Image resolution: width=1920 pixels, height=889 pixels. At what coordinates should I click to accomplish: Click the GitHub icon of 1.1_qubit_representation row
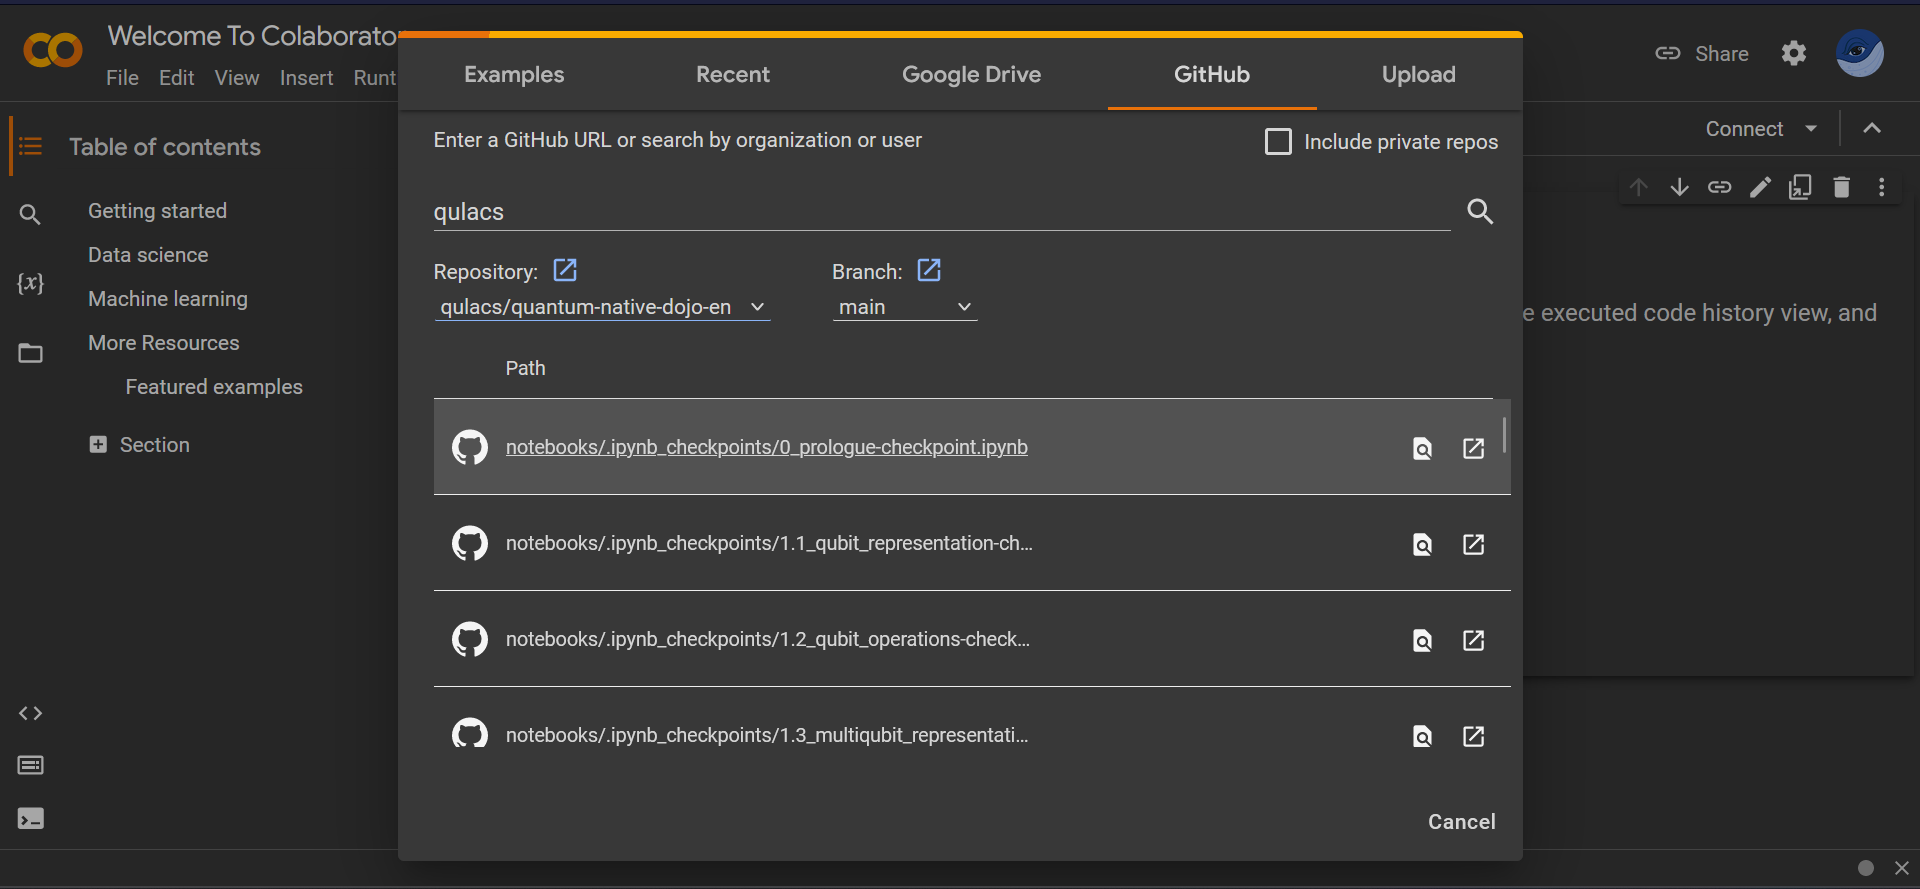pos(470,543)
